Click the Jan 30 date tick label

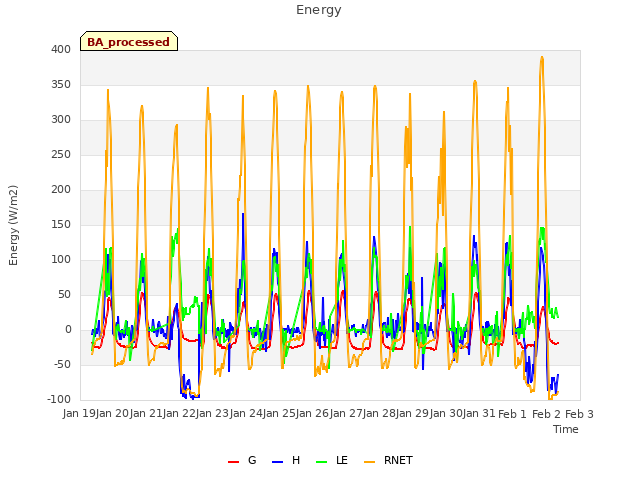pyautogui.click(x=446, y=414)
